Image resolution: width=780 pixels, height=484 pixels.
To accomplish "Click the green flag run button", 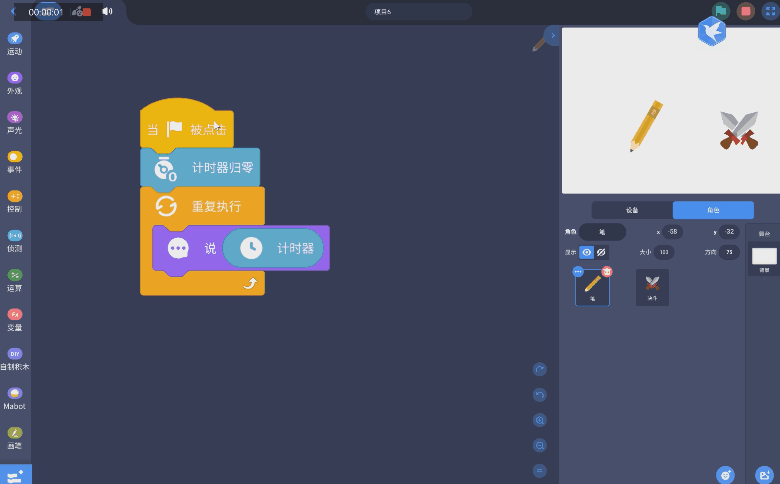I will 720,11.
